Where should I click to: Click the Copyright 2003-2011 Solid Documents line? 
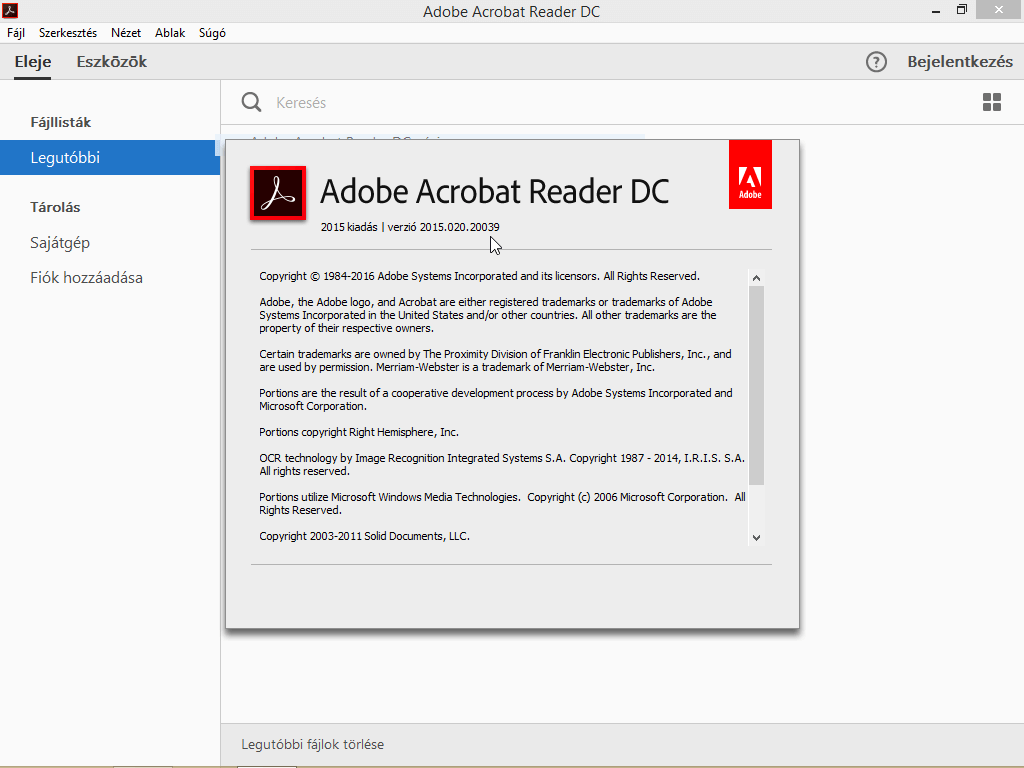364,536
